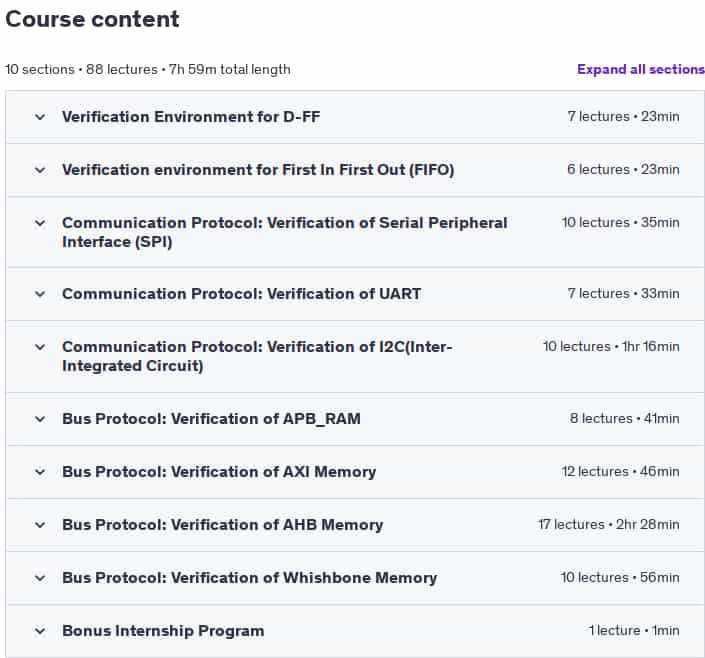The width and height of the screenshot is (705, 658).
Task: Expand chevron for Verification of UART section
Action: coord(40,294)
